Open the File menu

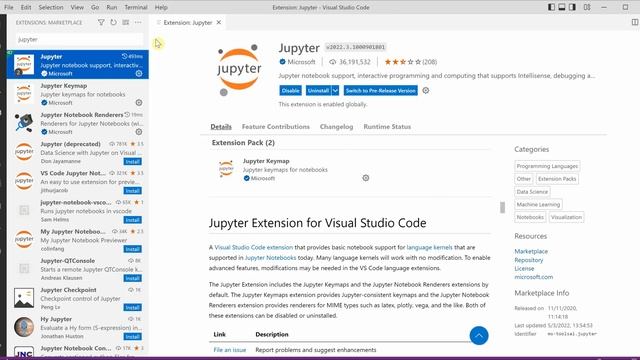pyautogui.click(x=9, y=7)
